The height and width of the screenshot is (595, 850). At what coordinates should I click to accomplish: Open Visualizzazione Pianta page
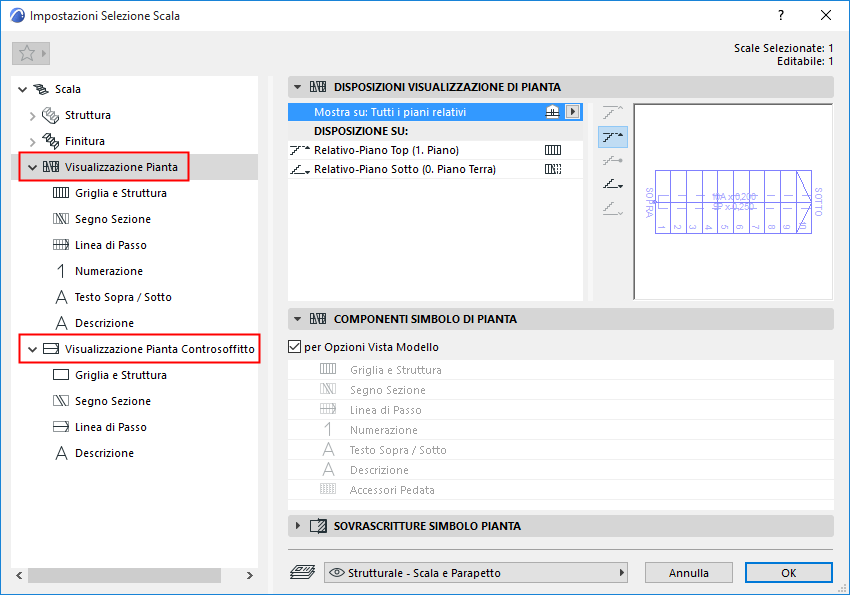[x=121, y=167]
